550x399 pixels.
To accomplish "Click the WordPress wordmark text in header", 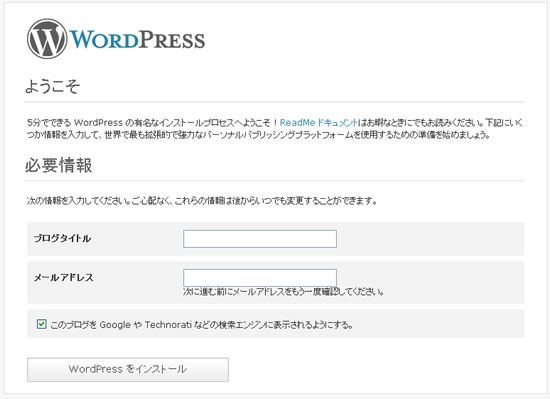I will (x=137, y=39).
